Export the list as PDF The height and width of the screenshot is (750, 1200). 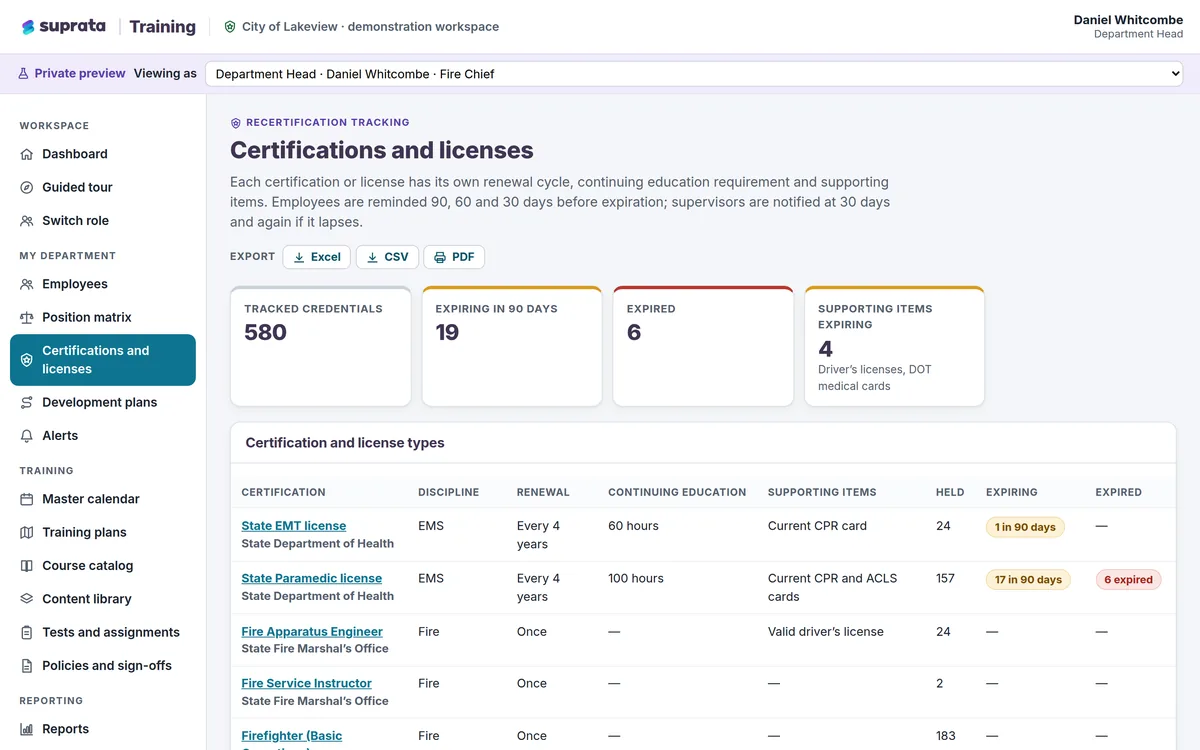pos(454,257)
